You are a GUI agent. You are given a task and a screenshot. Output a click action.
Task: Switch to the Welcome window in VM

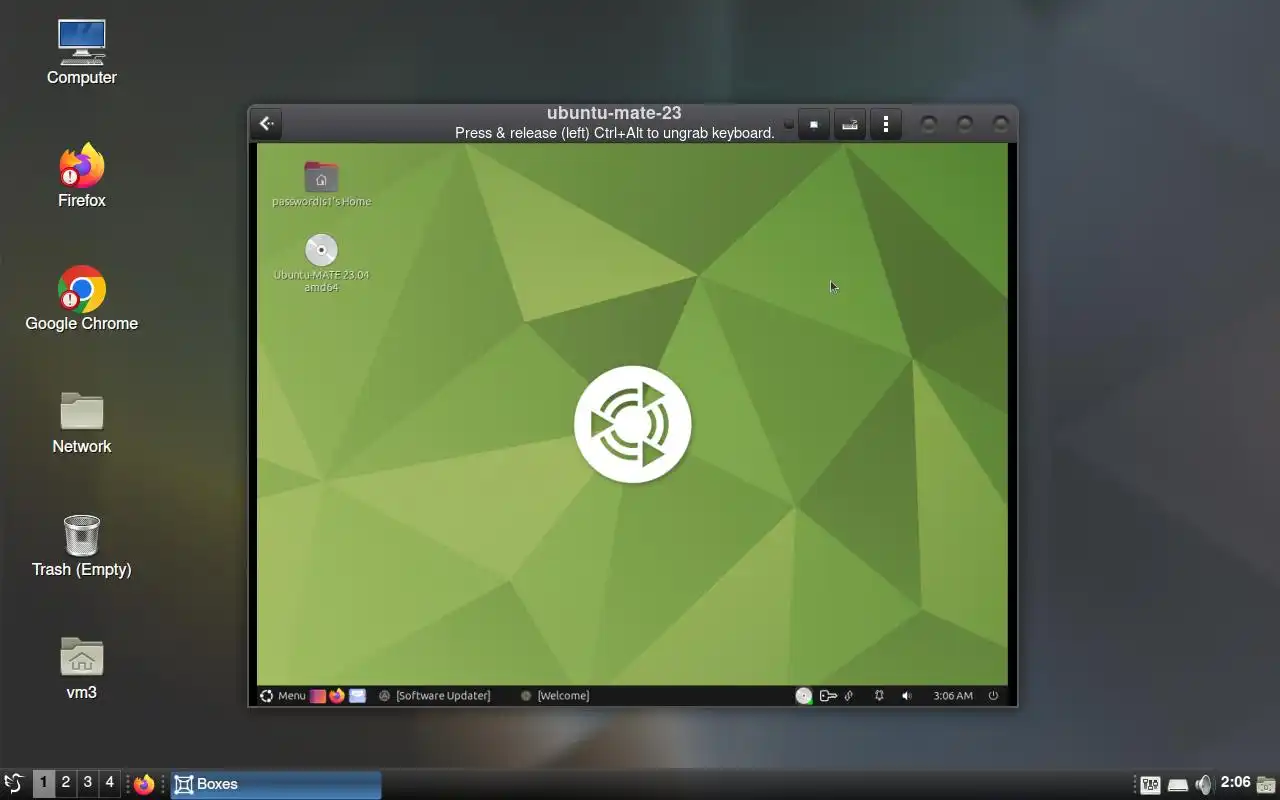(x=555, y=696)
